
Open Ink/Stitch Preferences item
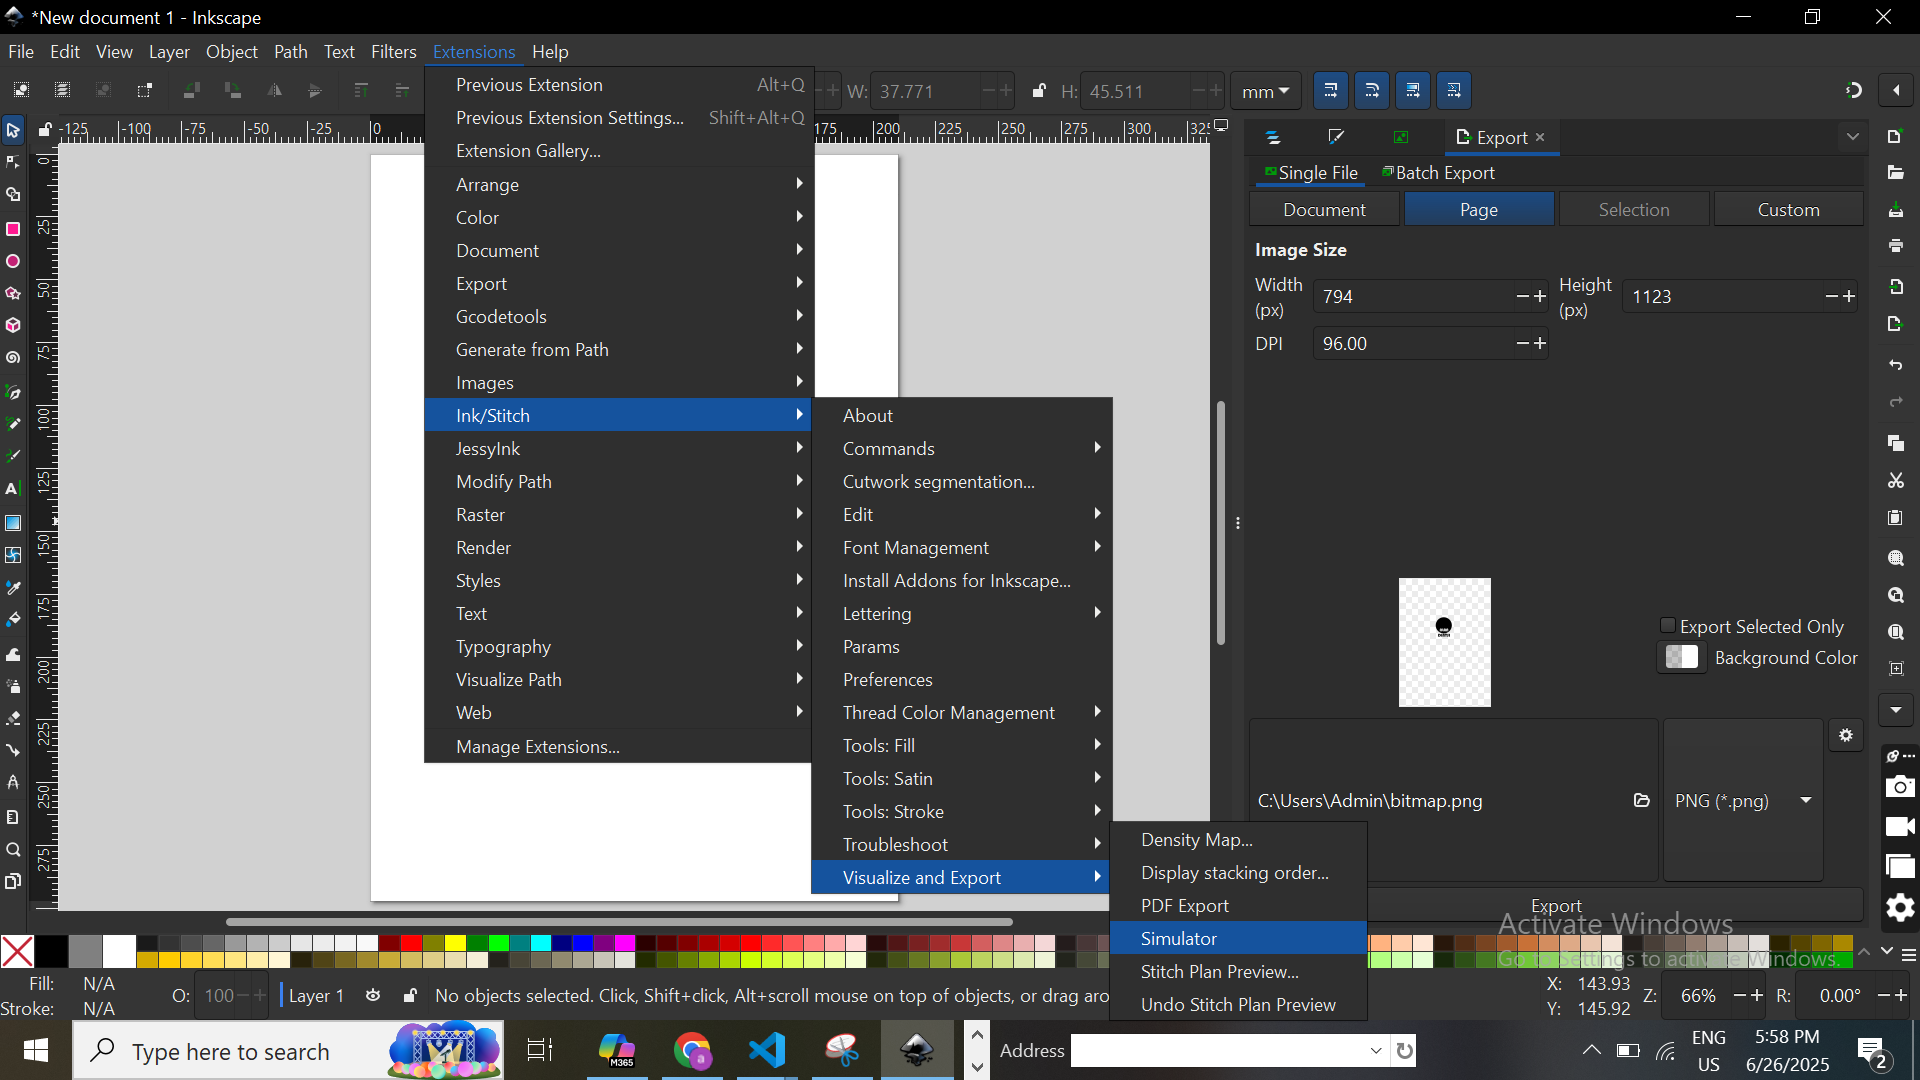click(962, 679)
